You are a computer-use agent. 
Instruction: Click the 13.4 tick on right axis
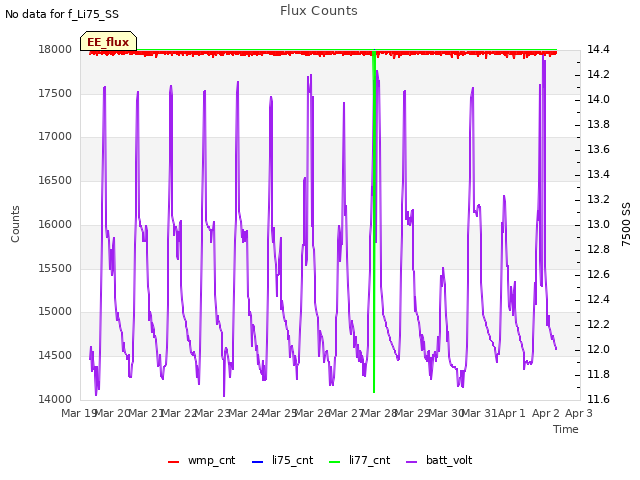click(598, 174)
